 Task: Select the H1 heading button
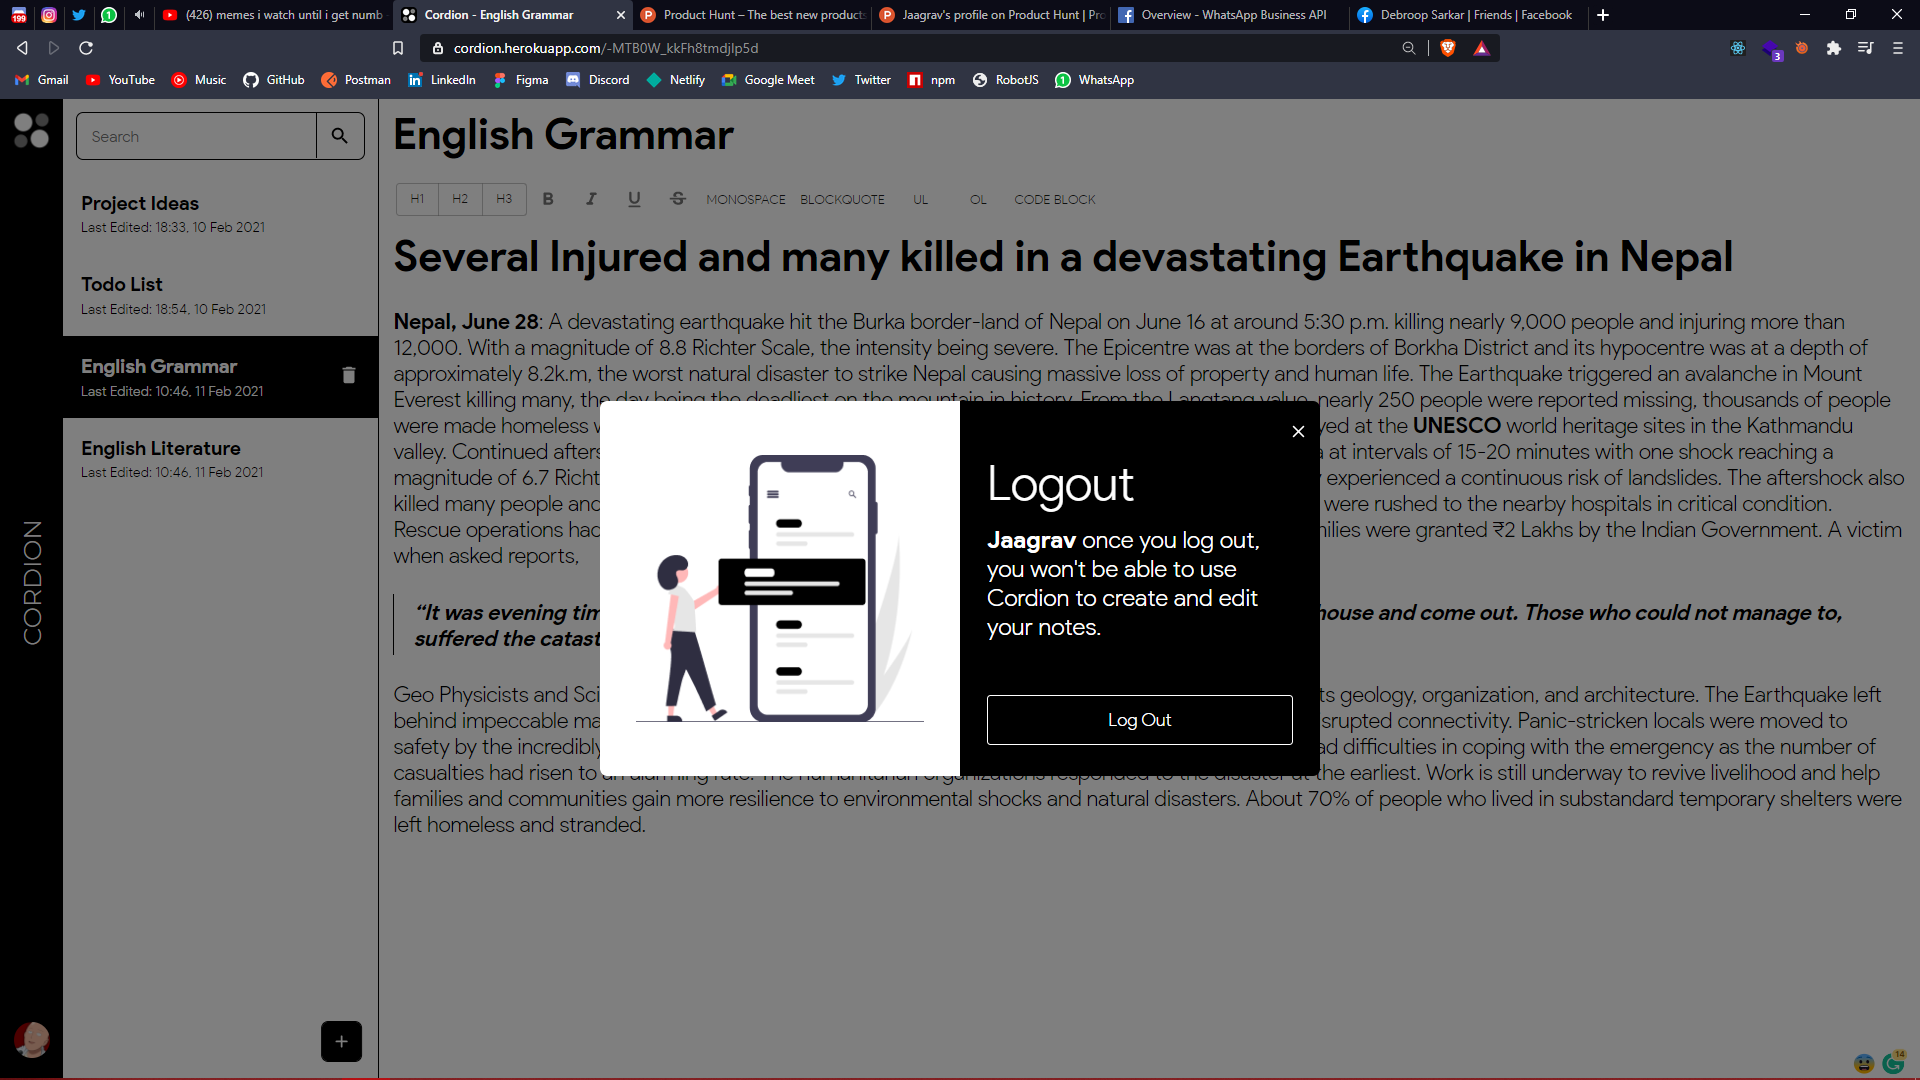point(417,199)
